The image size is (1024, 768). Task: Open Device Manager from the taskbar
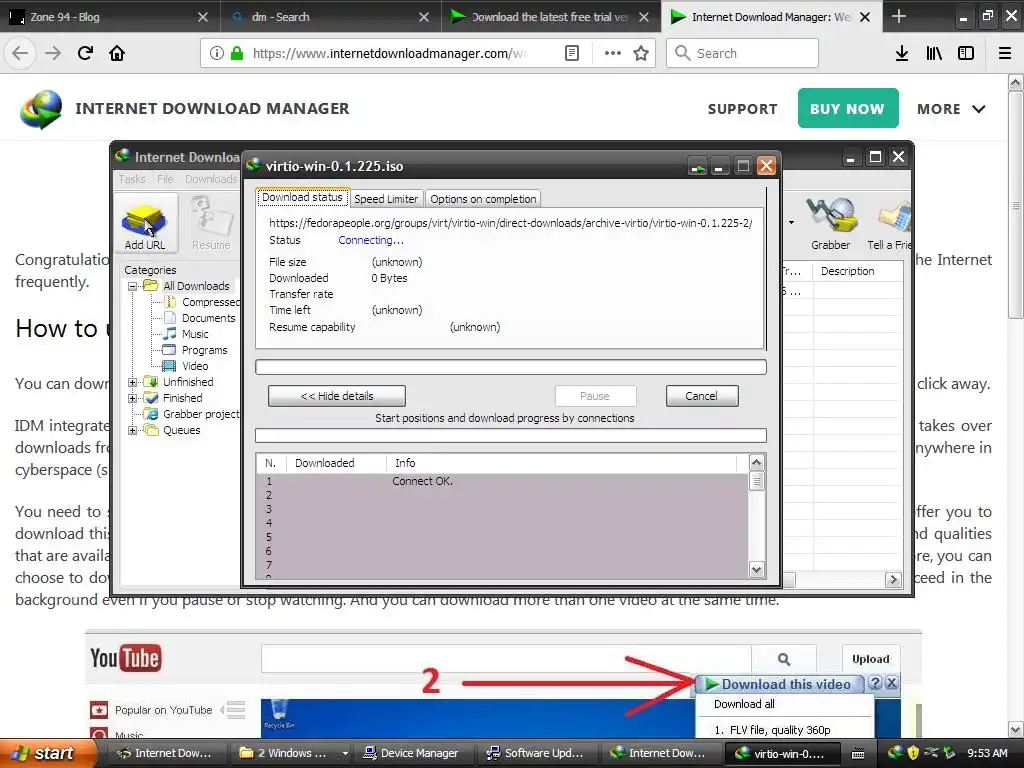coord(411,753)
